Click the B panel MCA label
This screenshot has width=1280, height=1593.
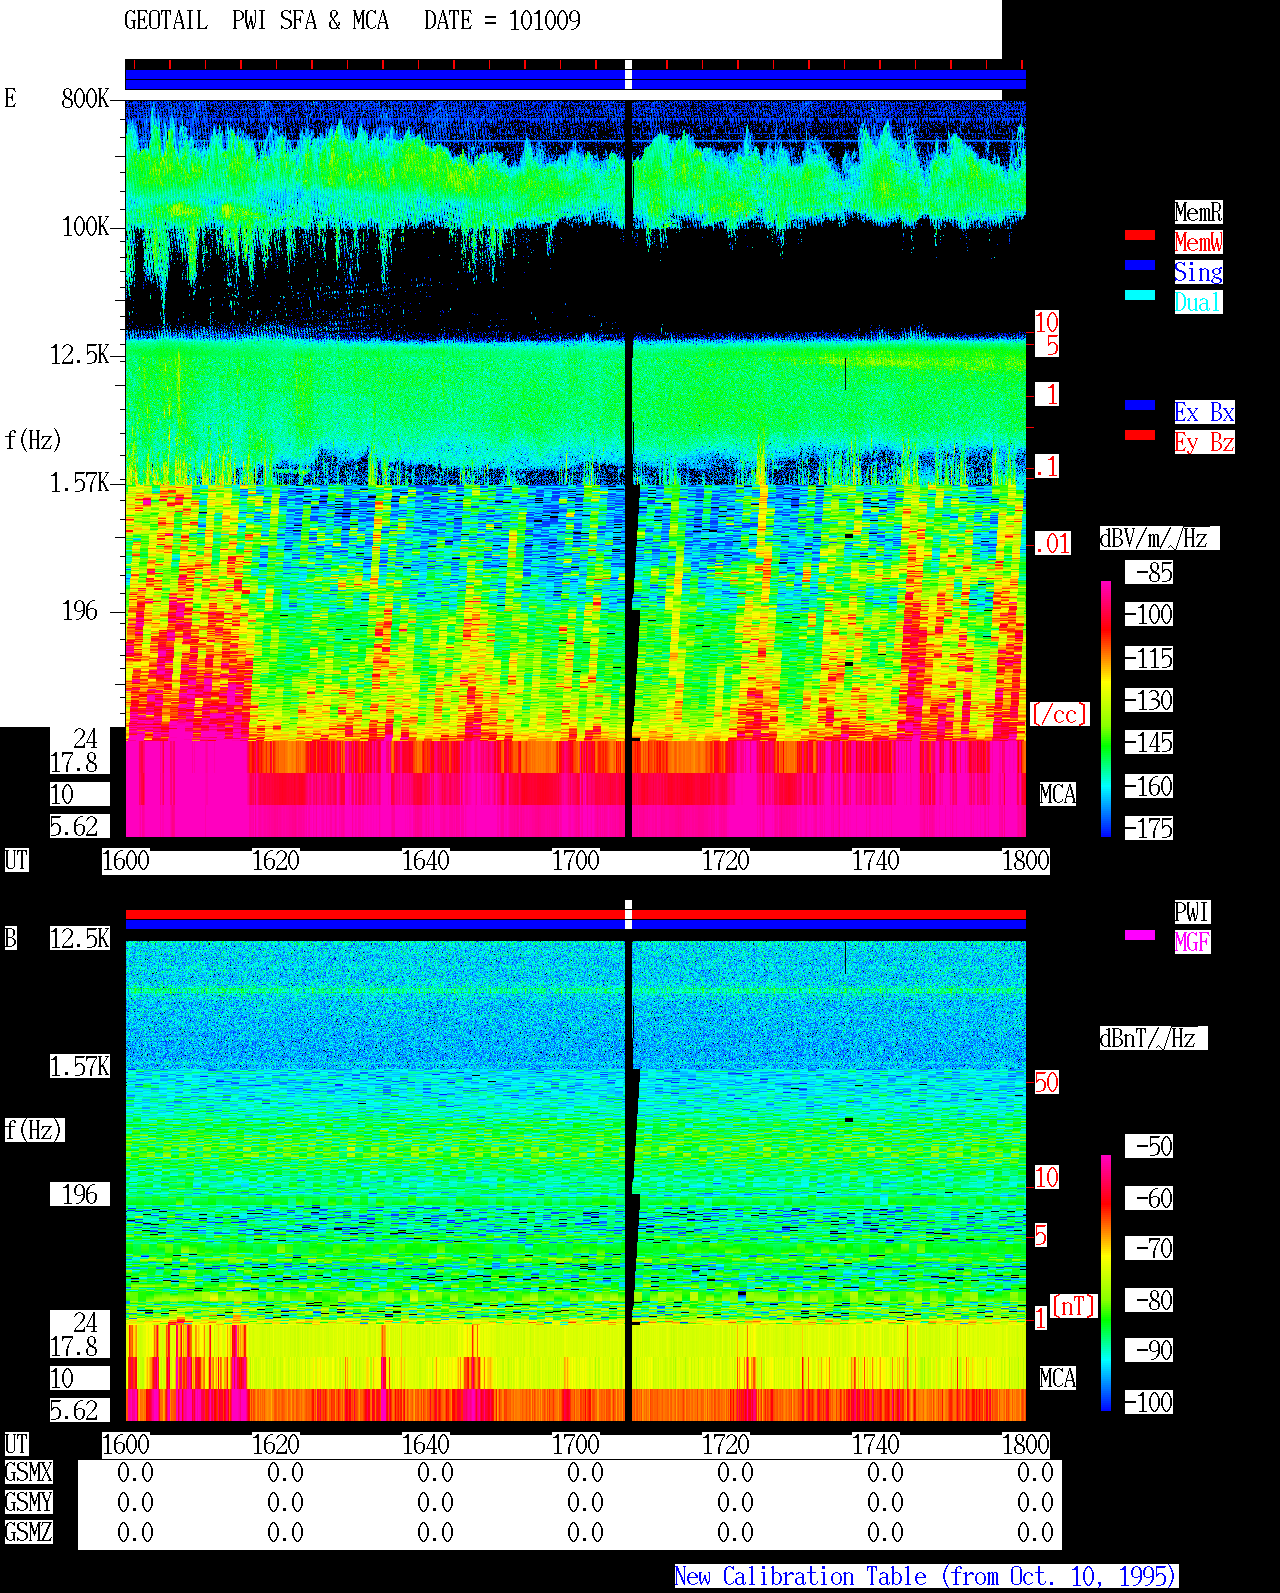1057,1379
